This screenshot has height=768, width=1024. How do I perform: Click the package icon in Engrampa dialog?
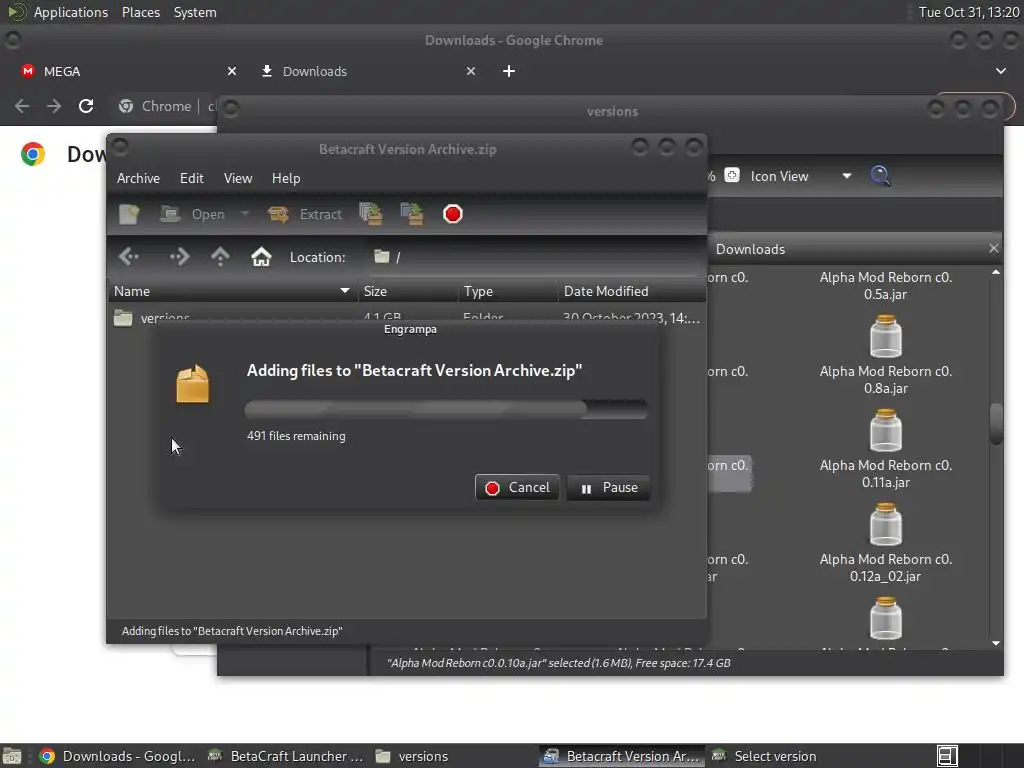click(x=193, y=384)
